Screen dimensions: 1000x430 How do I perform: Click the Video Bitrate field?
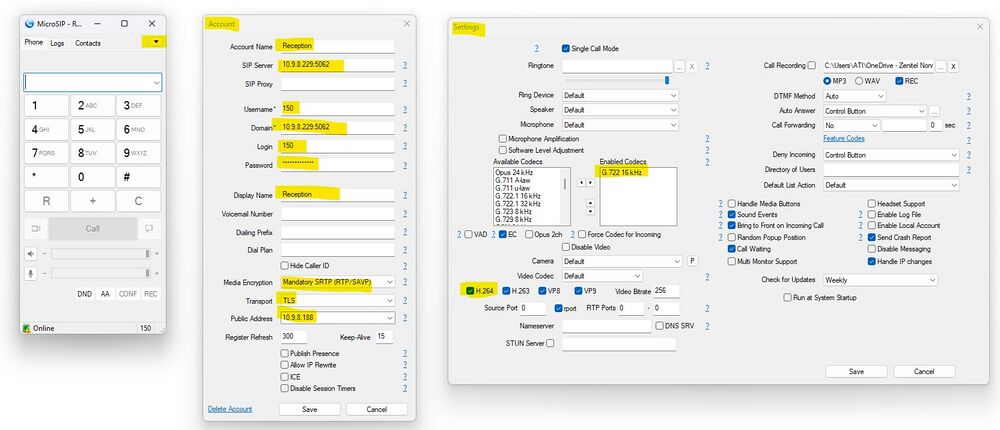pyautogui.click(x=666, y=291)
